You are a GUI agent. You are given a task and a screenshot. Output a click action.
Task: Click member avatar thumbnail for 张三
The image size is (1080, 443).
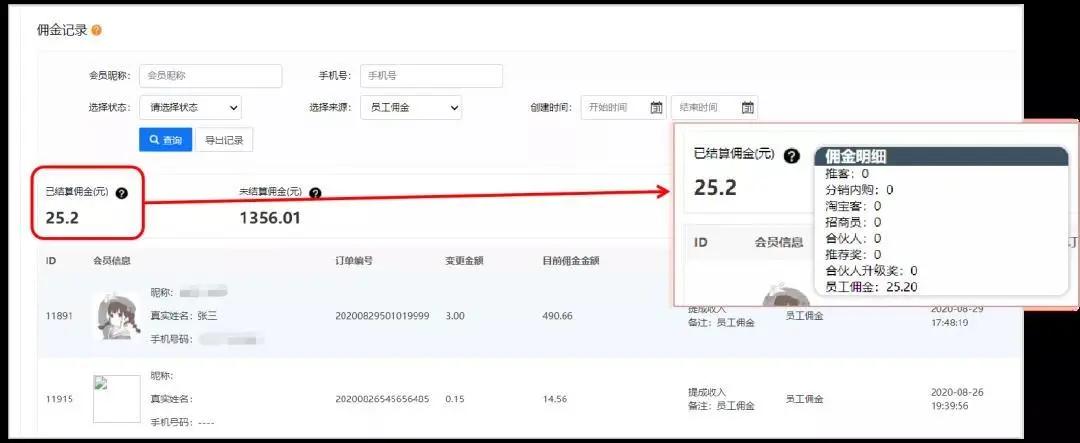tap(116, 316)
